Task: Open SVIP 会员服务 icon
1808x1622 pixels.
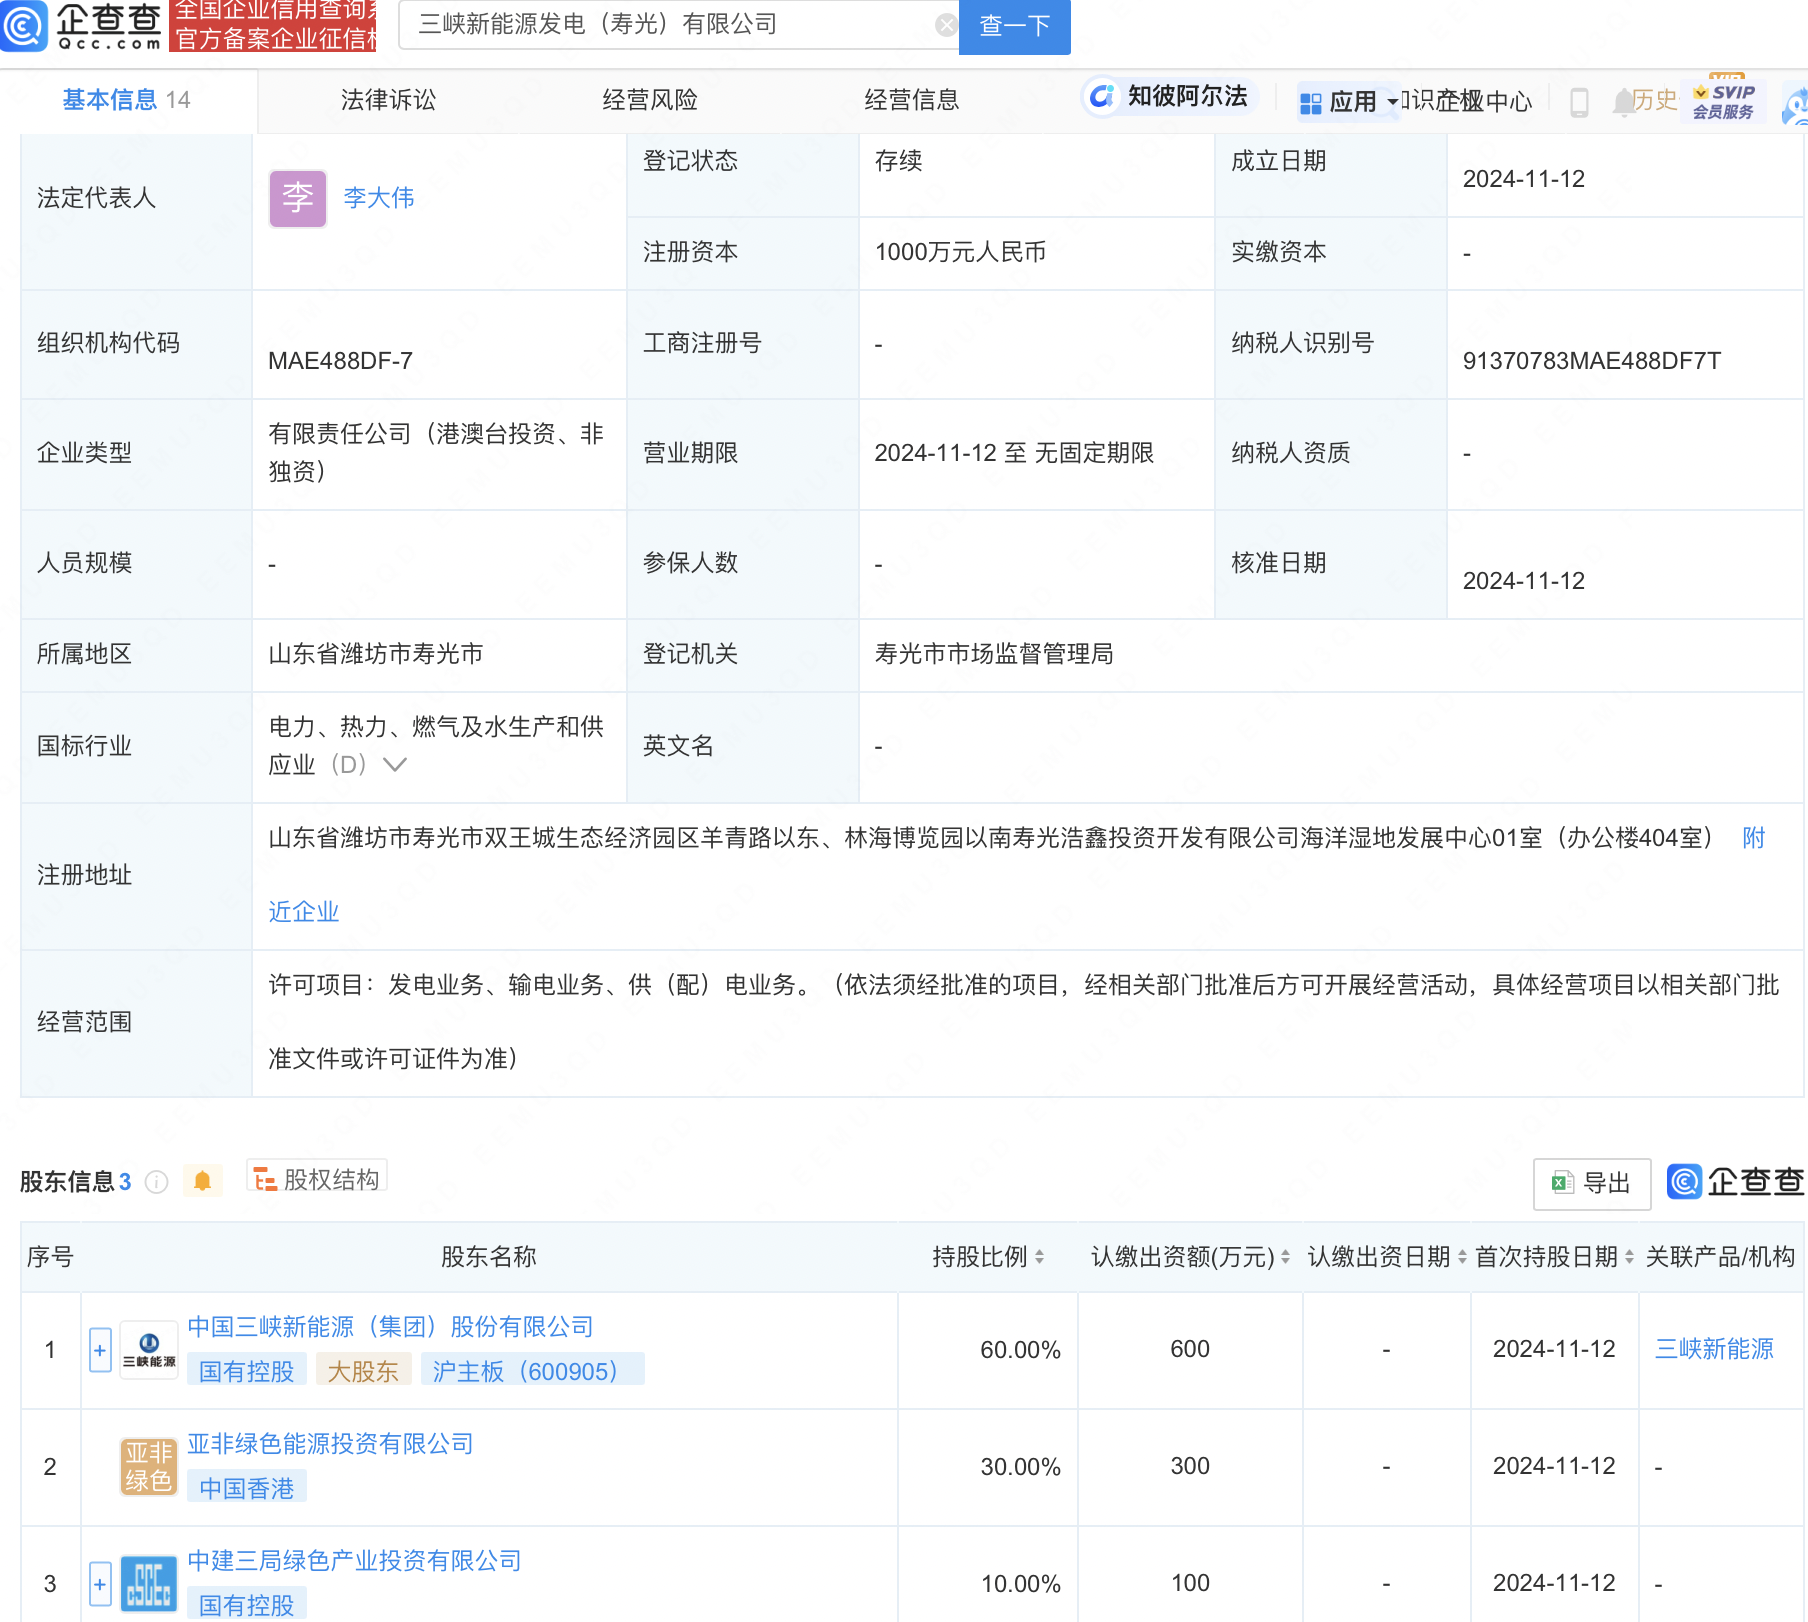Action: (x=1723, y=101)
